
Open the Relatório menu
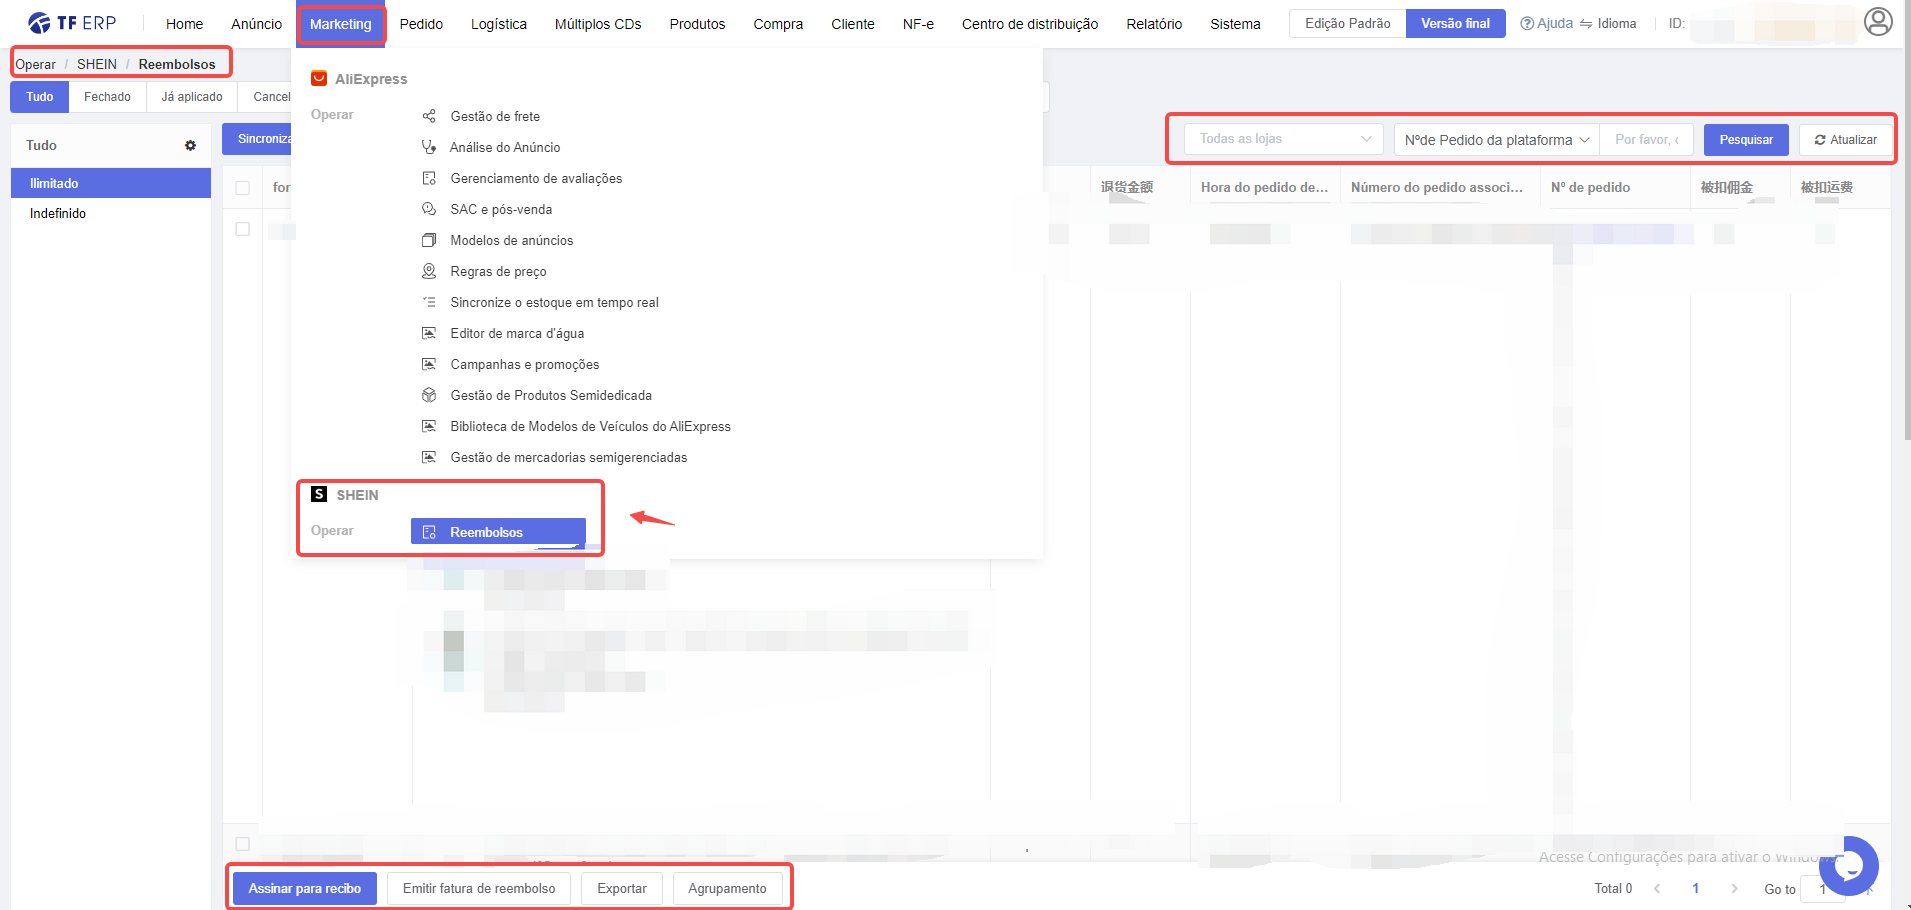tap(1154, 24)
